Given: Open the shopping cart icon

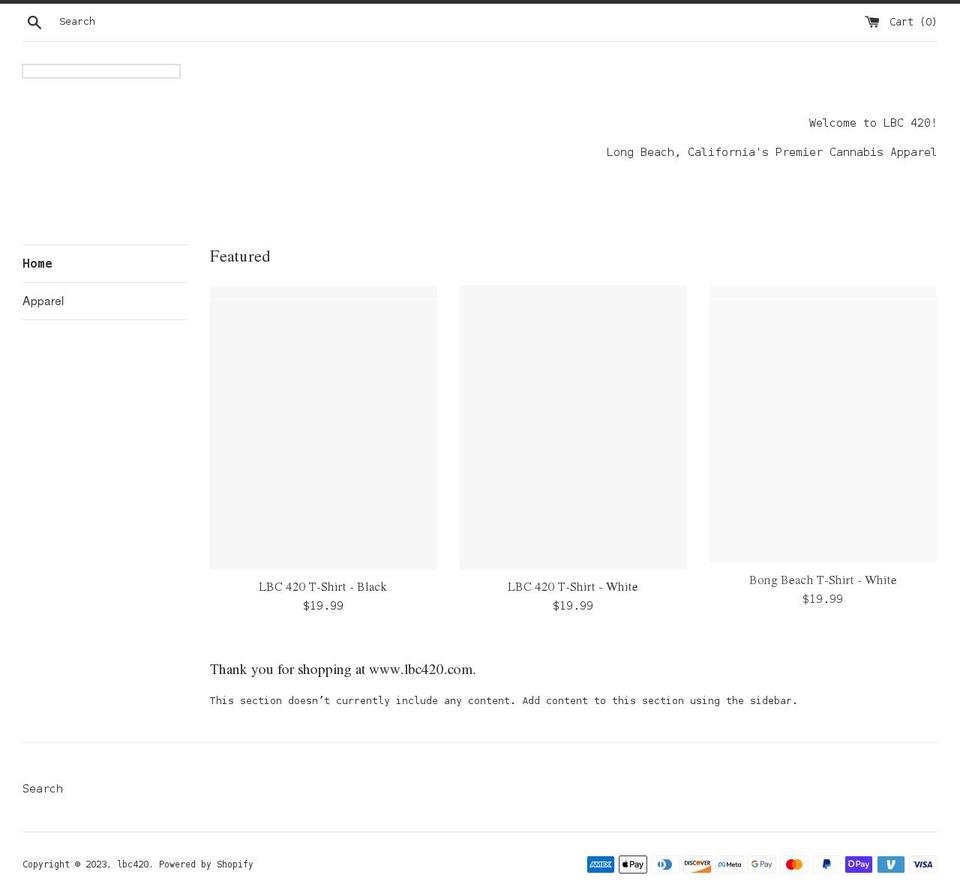Looking at the screenshot, I should [872, 21].
